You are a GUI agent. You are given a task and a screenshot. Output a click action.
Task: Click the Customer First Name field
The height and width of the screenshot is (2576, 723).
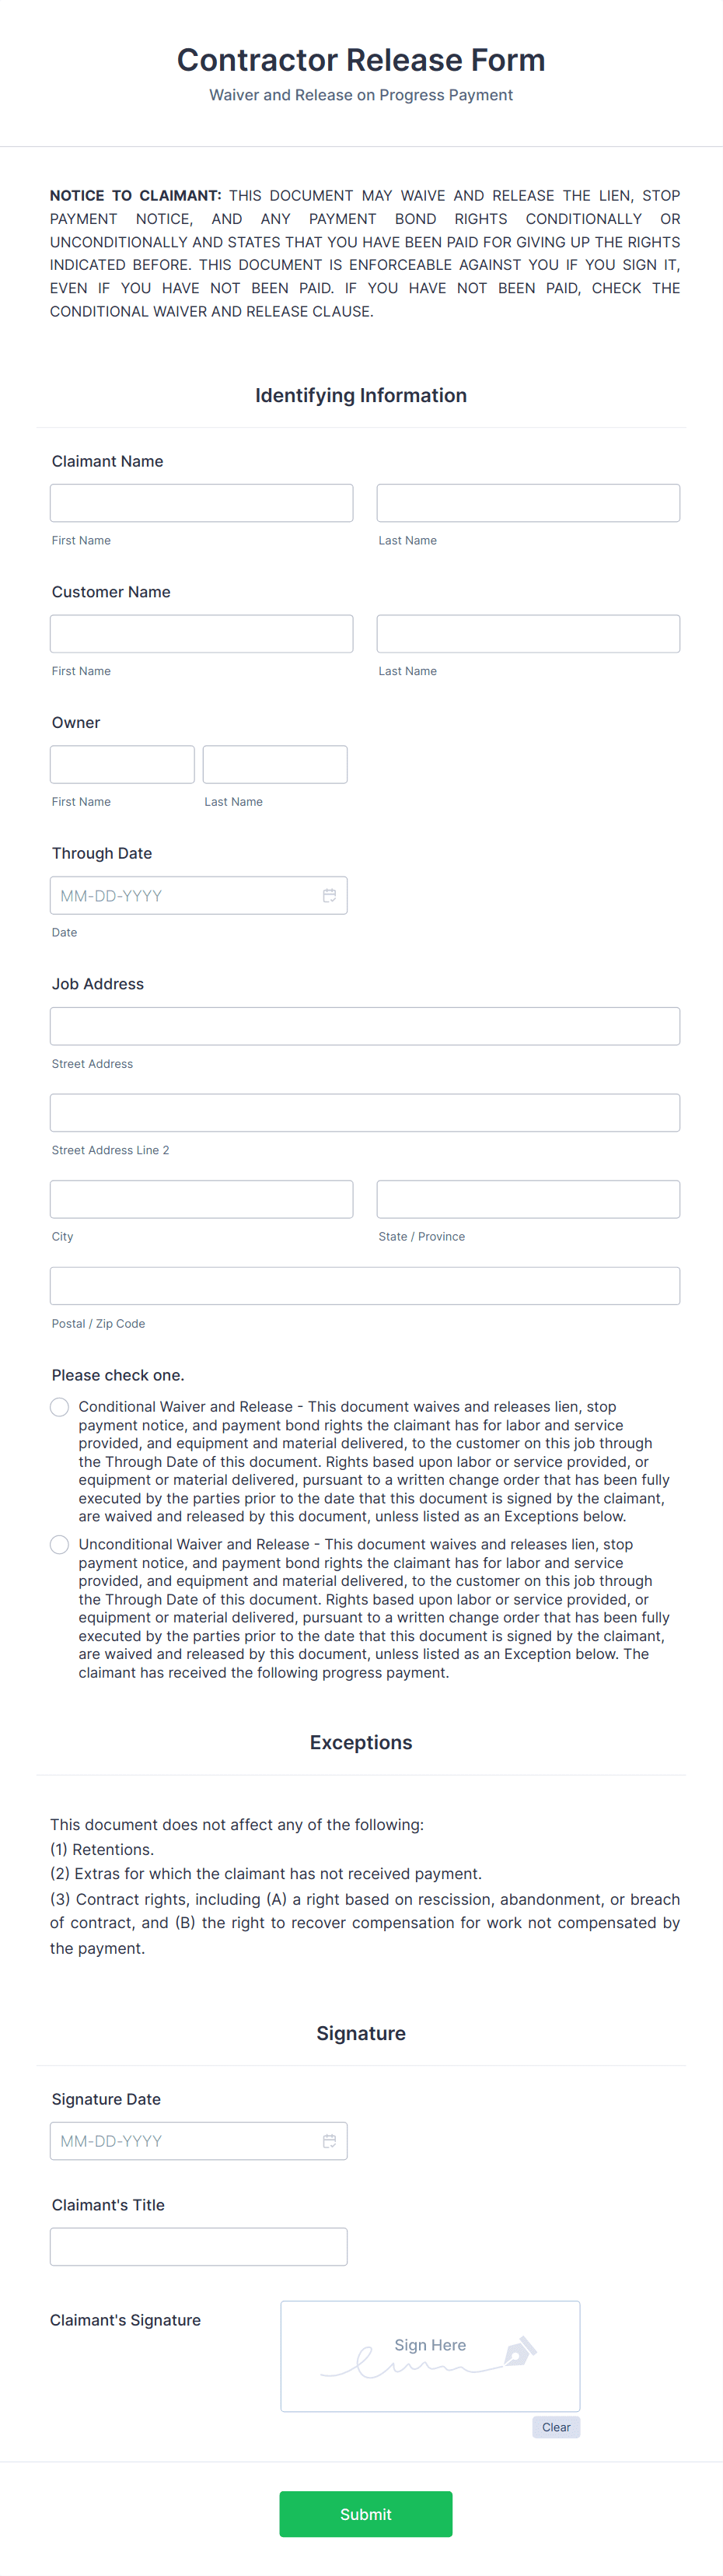[201, 633]
